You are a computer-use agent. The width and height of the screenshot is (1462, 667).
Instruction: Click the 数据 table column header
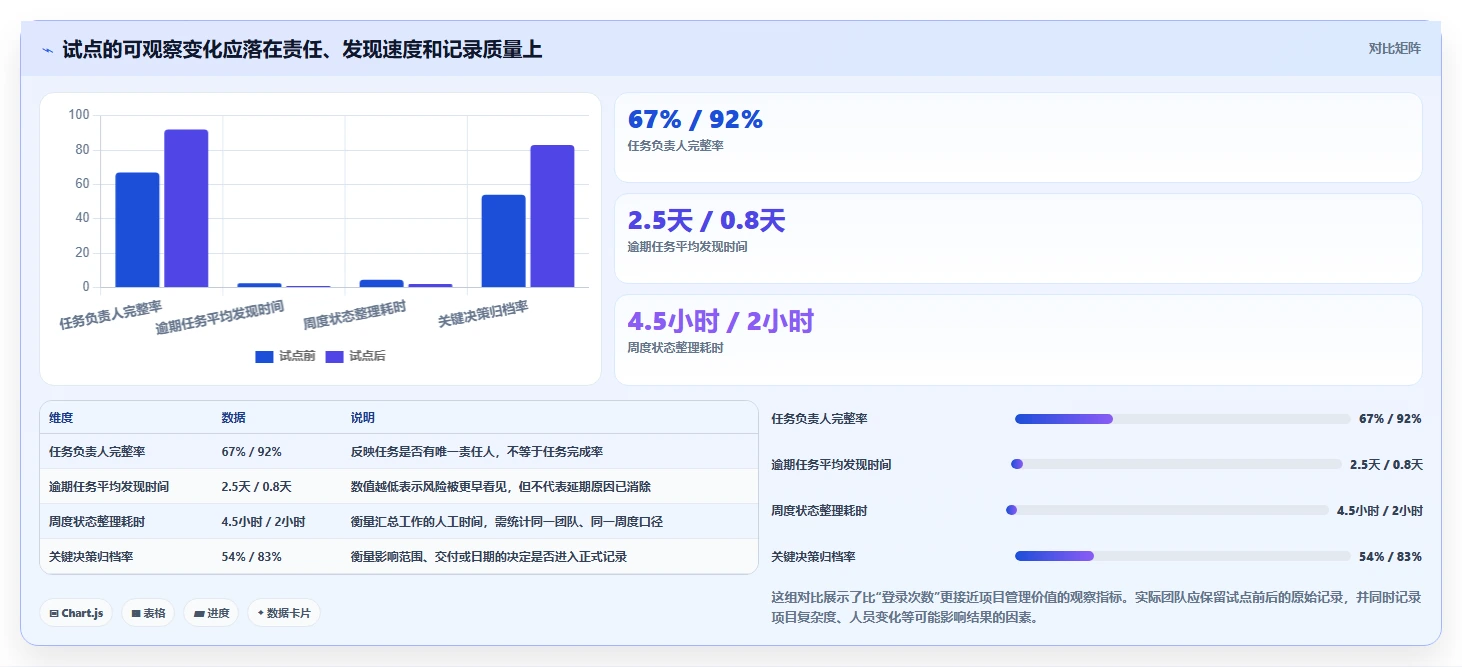tap(233, 418)
